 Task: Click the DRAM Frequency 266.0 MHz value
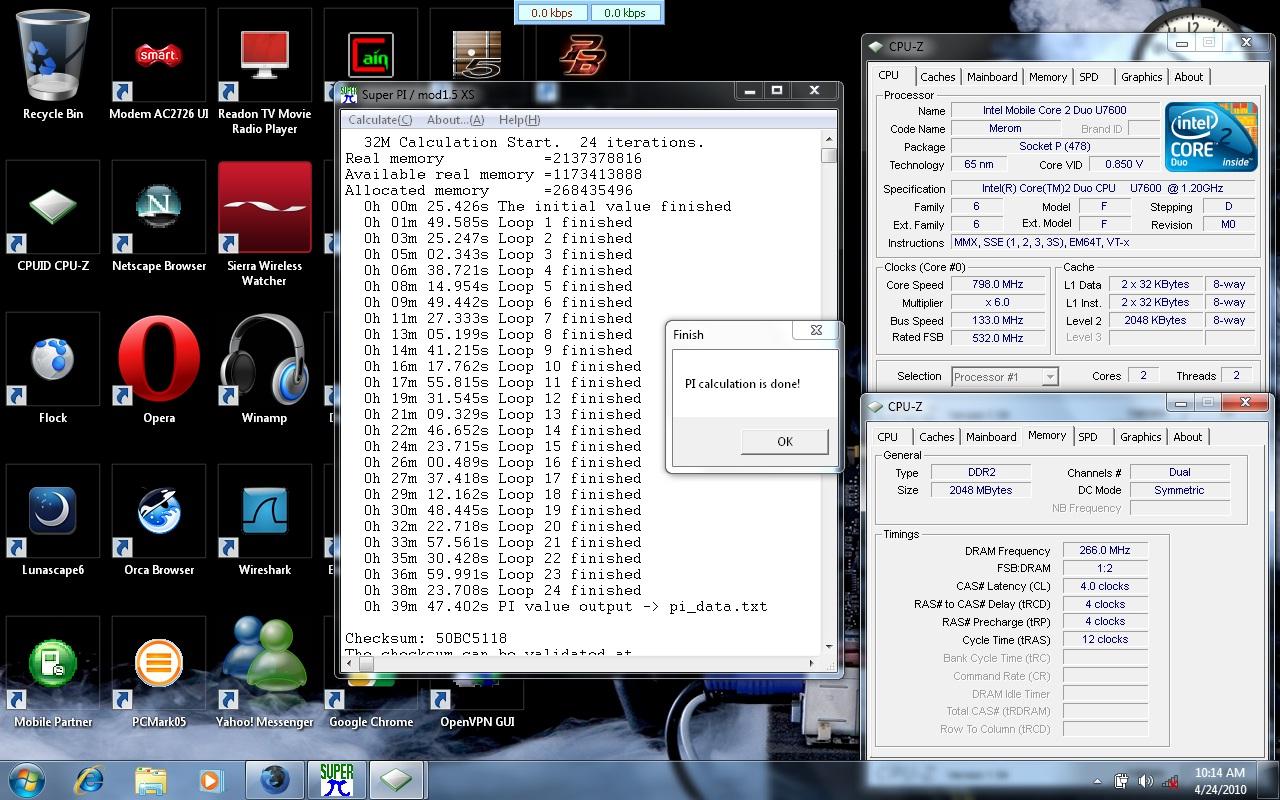pyautogui.click(x=1105, y=550)
